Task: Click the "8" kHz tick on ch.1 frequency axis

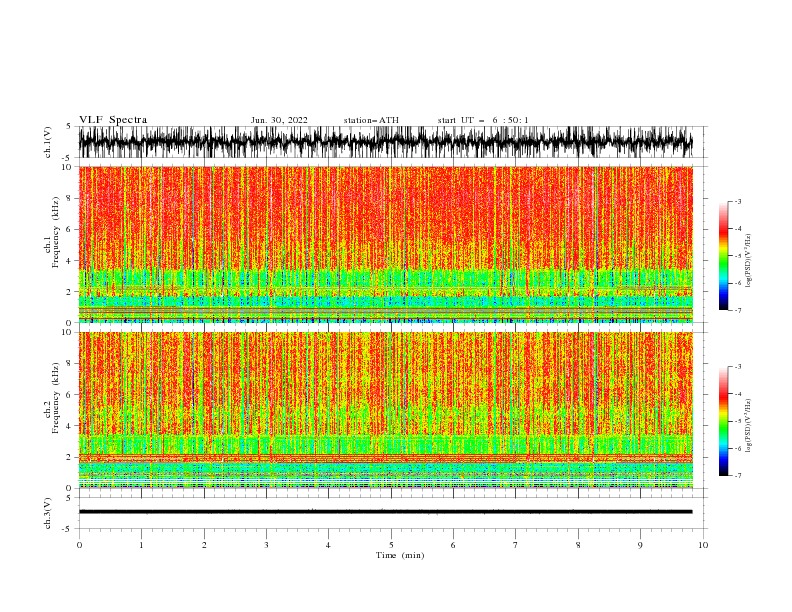Action: click(x=69, y=198)
